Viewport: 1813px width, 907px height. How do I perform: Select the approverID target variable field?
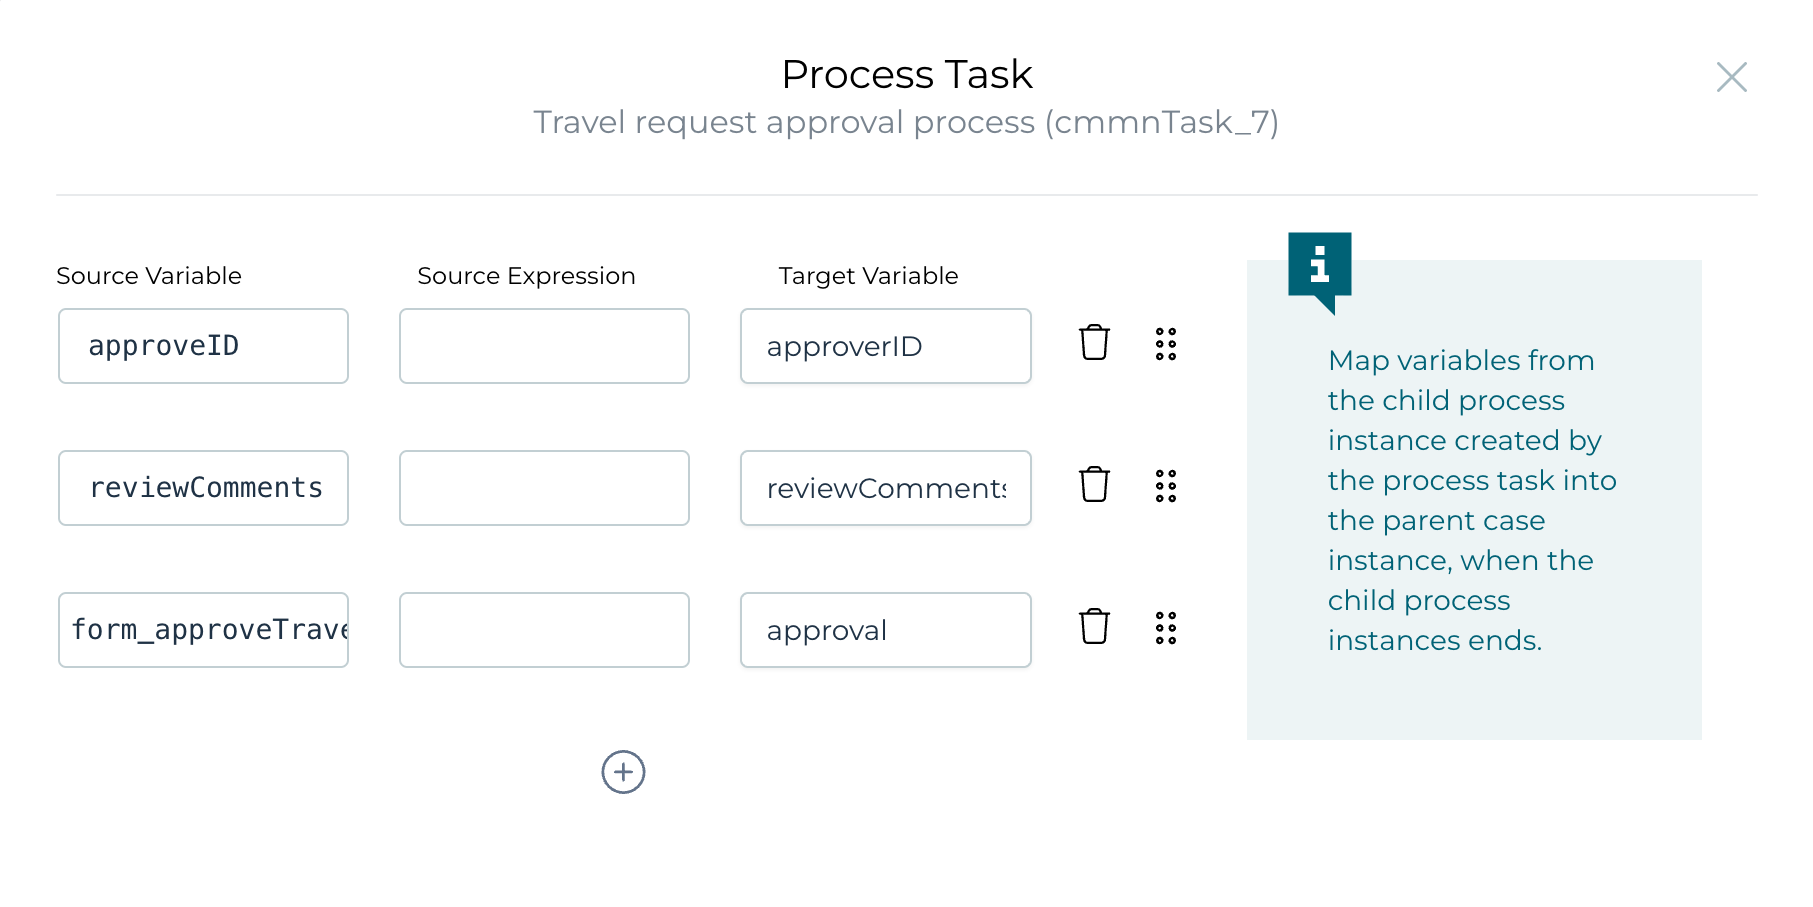[885, 346]
